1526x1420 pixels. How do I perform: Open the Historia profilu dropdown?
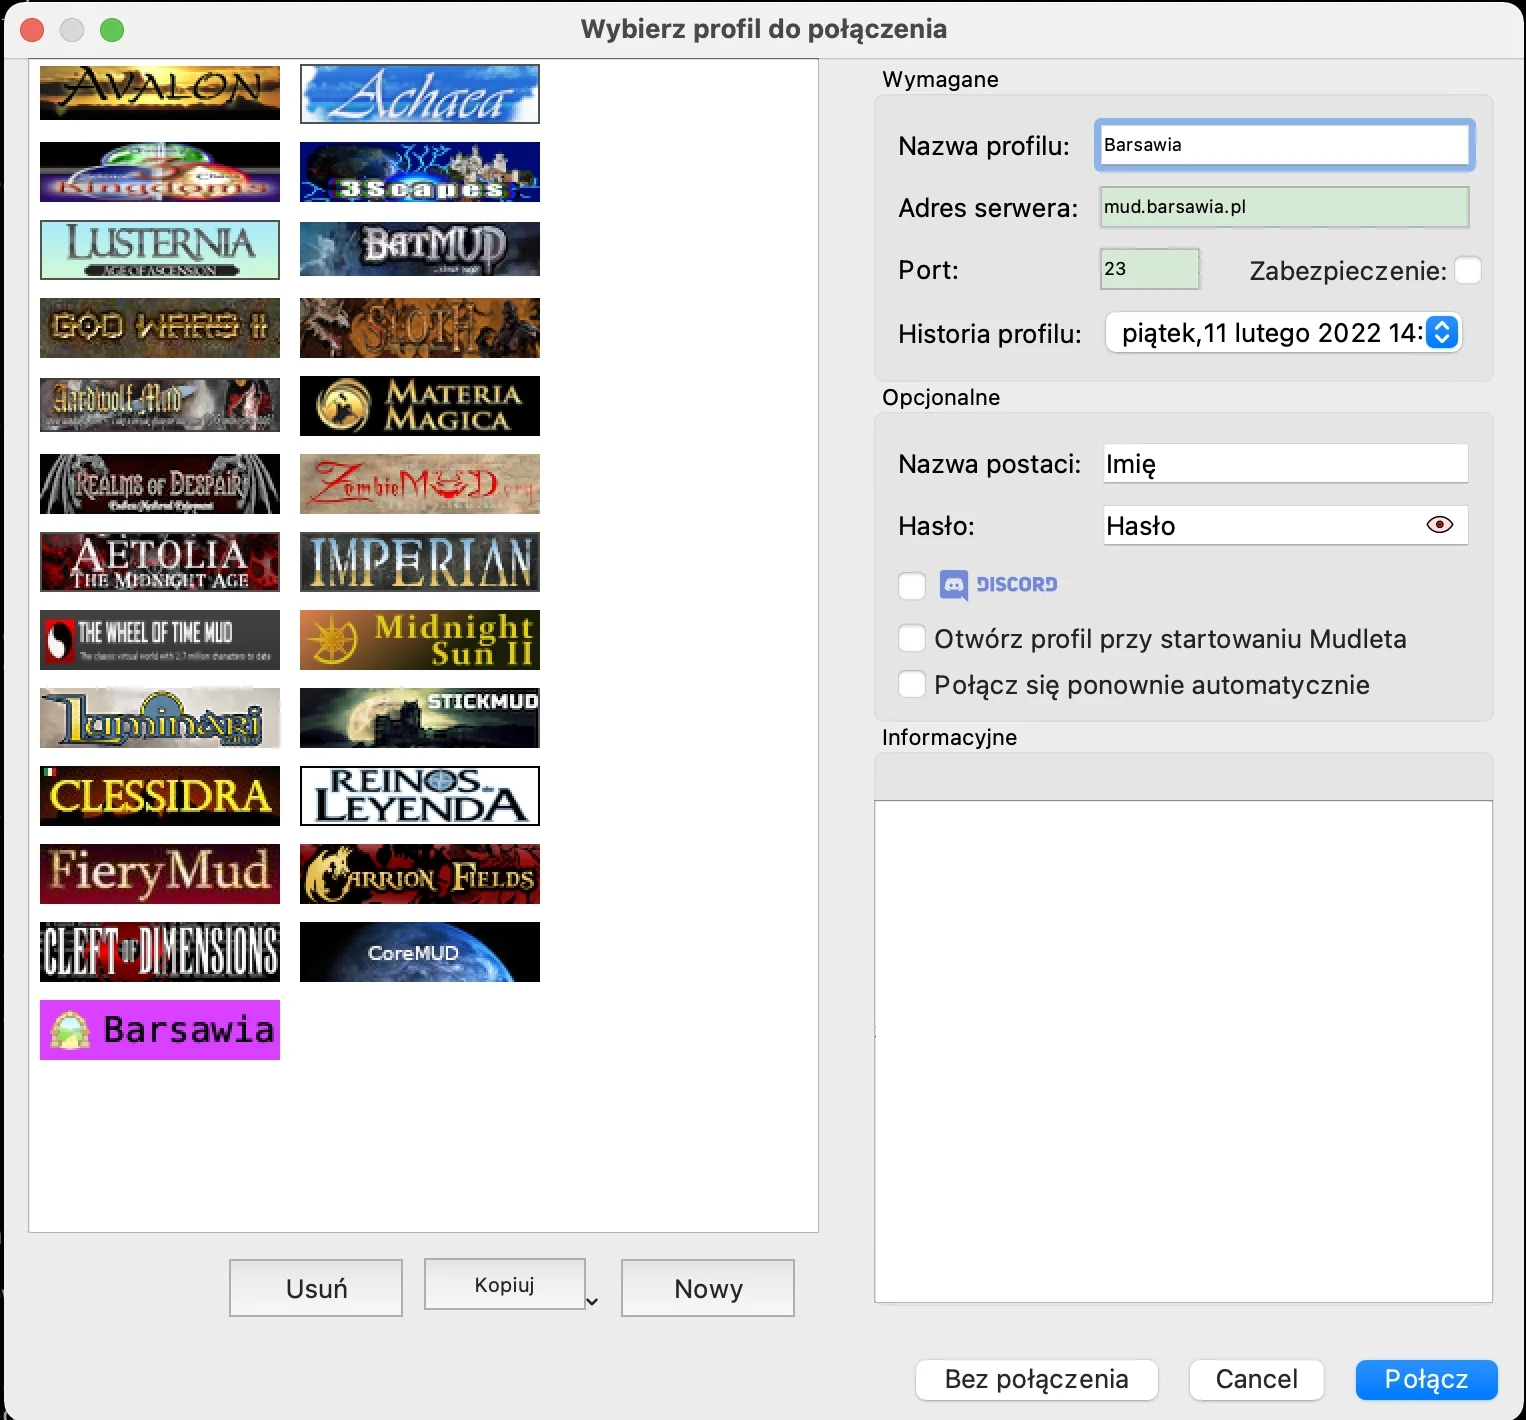pyautogui.click(x=1284, y=333)
